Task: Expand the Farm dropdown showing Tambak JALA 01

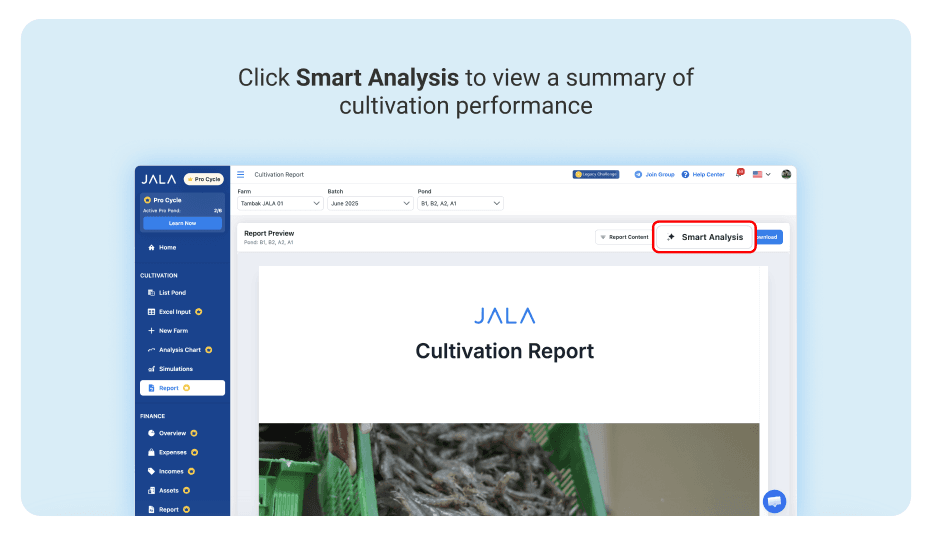Action: 280,203
